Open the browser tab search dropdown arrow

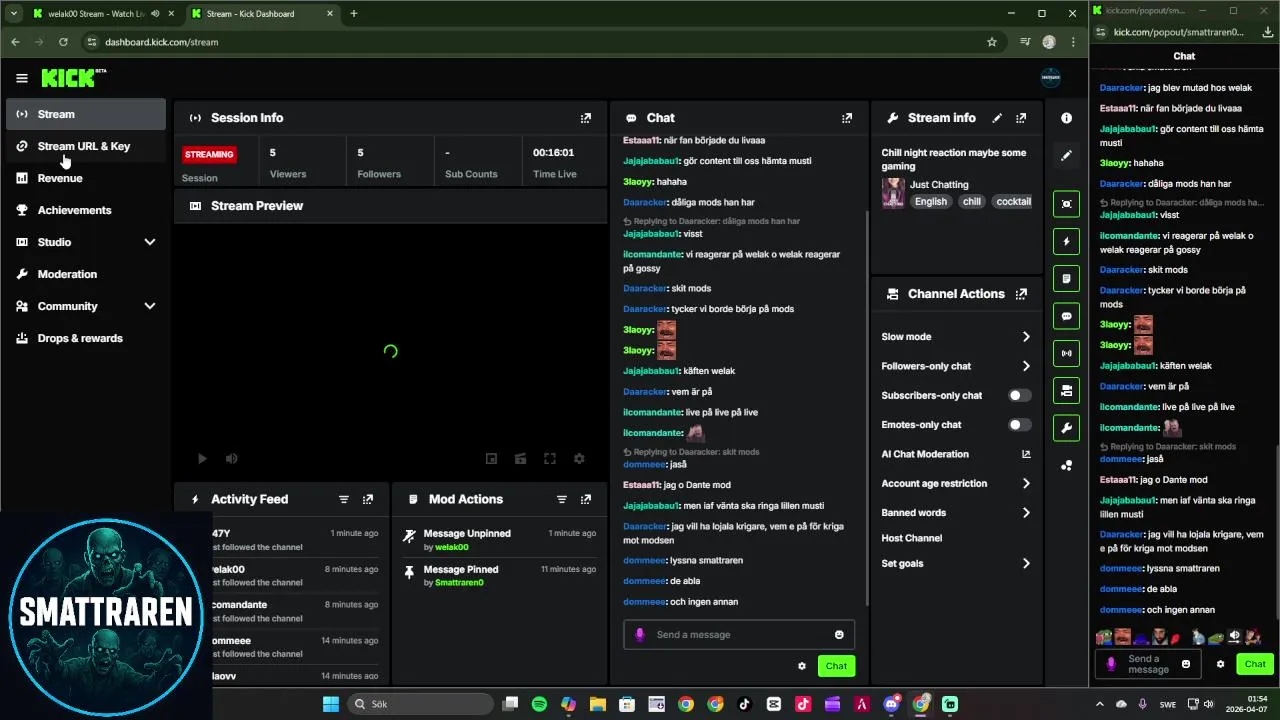[14, 13]
